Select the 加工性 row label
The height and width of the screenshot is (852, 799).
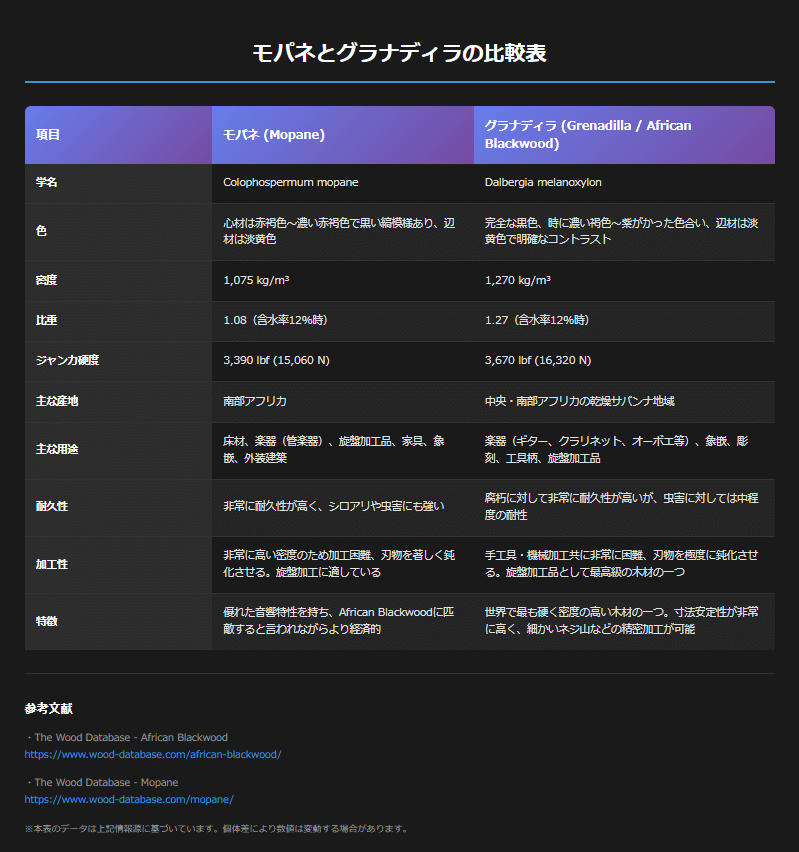[x=52, y=564]
